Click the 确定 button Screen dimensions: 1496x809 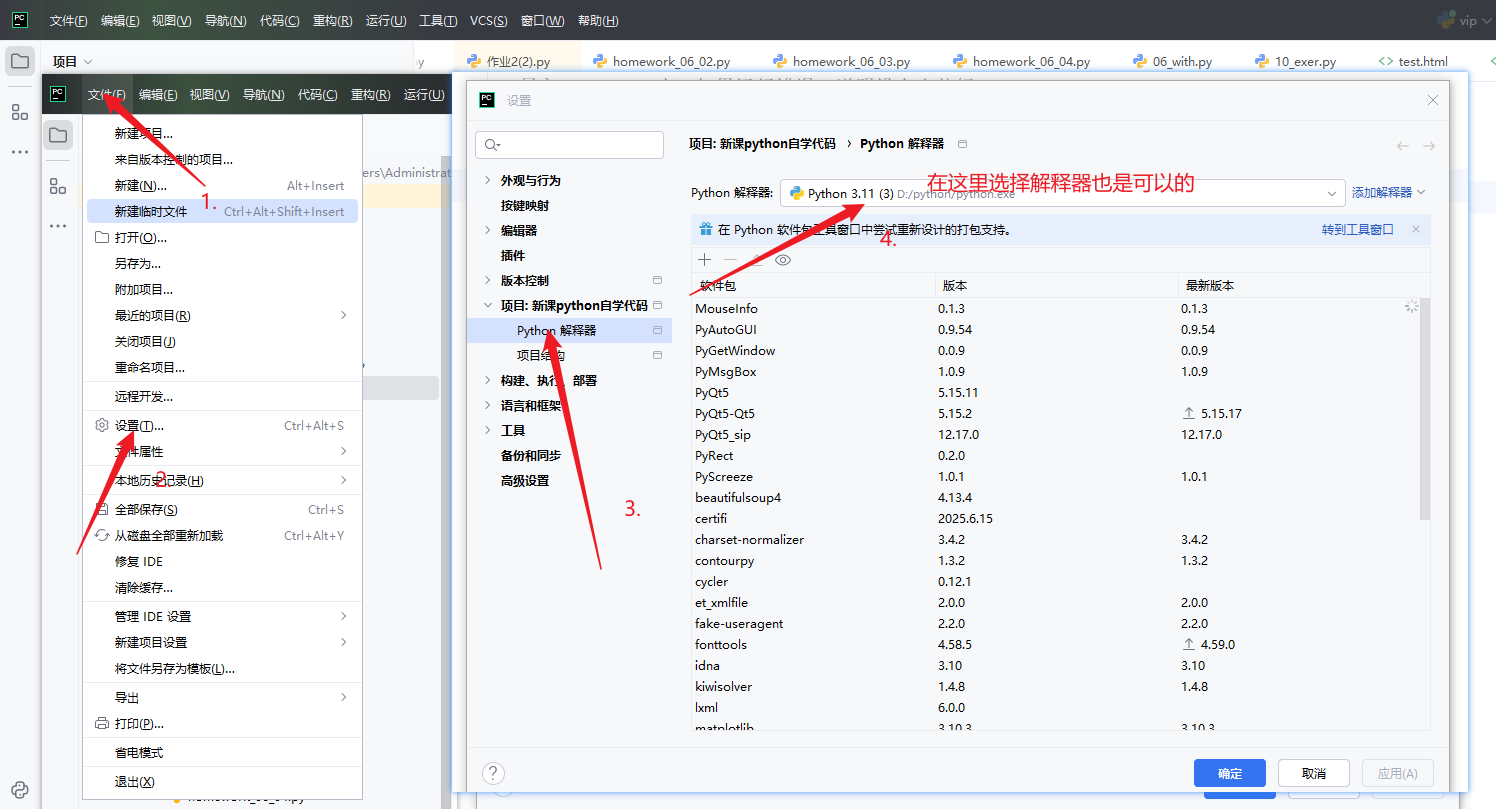[1230, 773]
